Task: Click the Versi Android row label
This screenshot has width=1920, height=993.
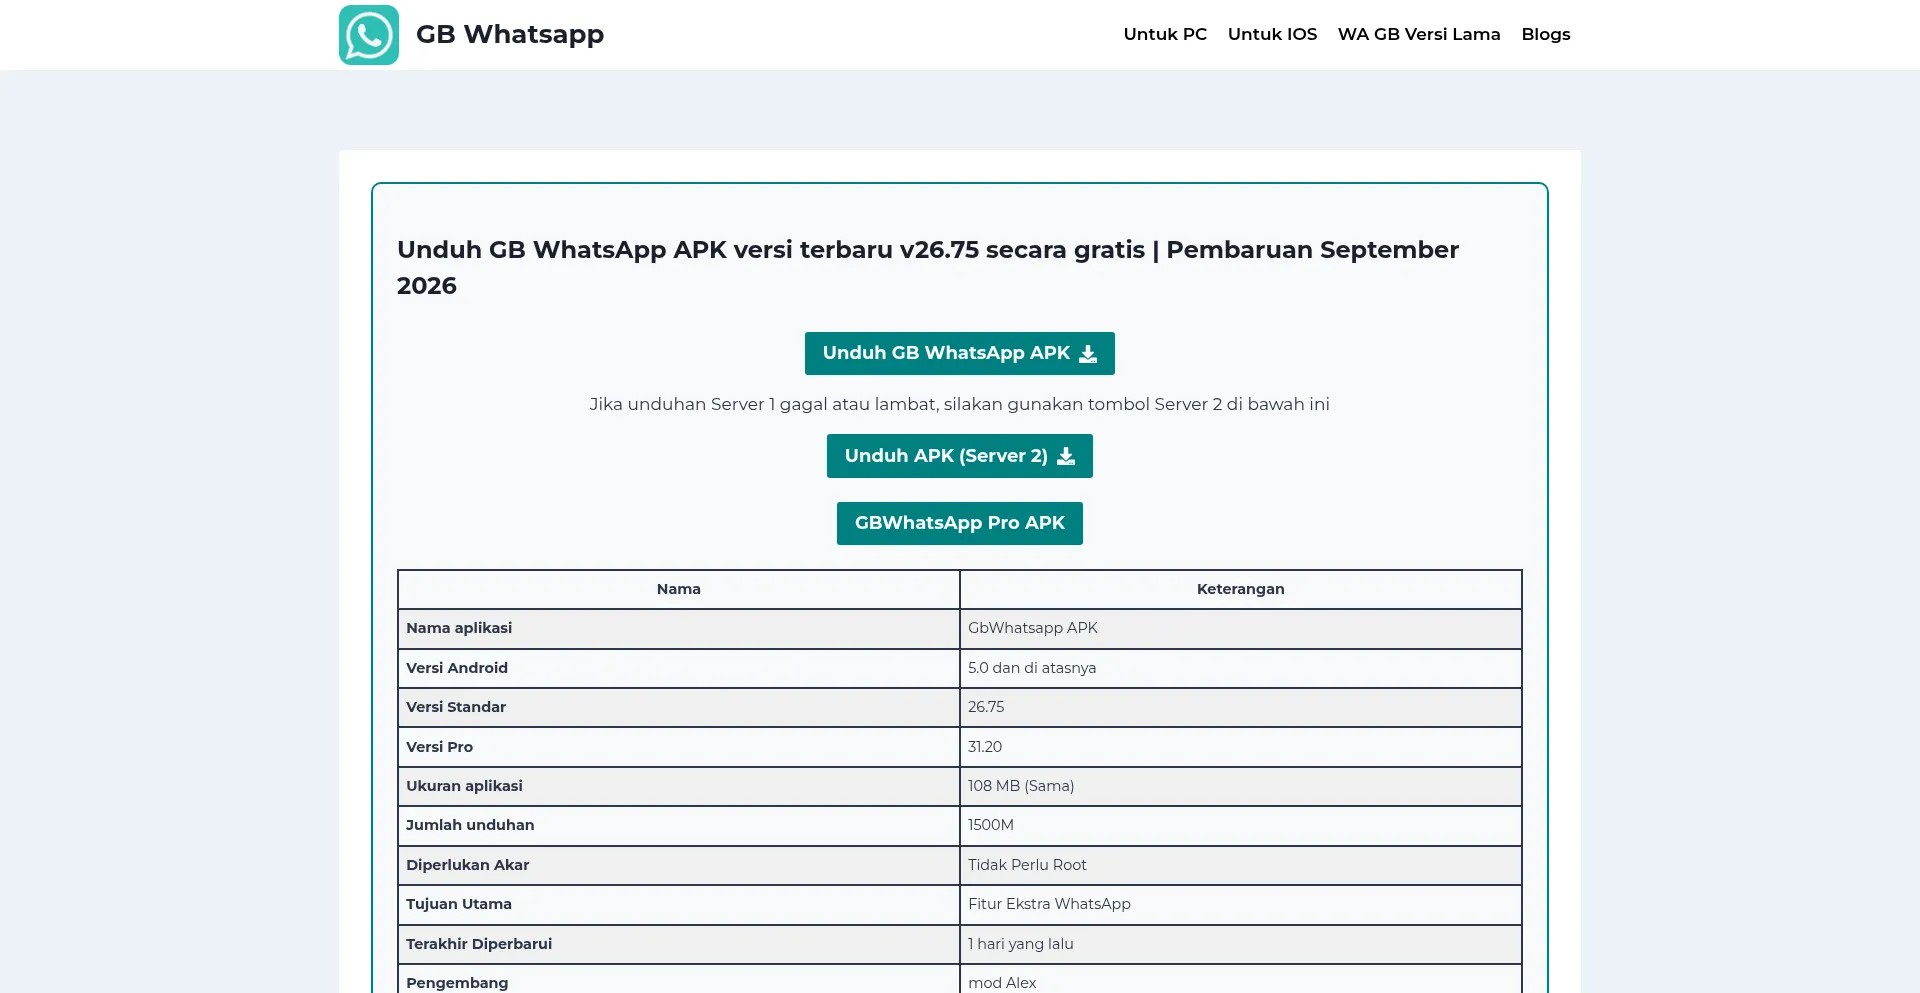Action: (457, 668)
